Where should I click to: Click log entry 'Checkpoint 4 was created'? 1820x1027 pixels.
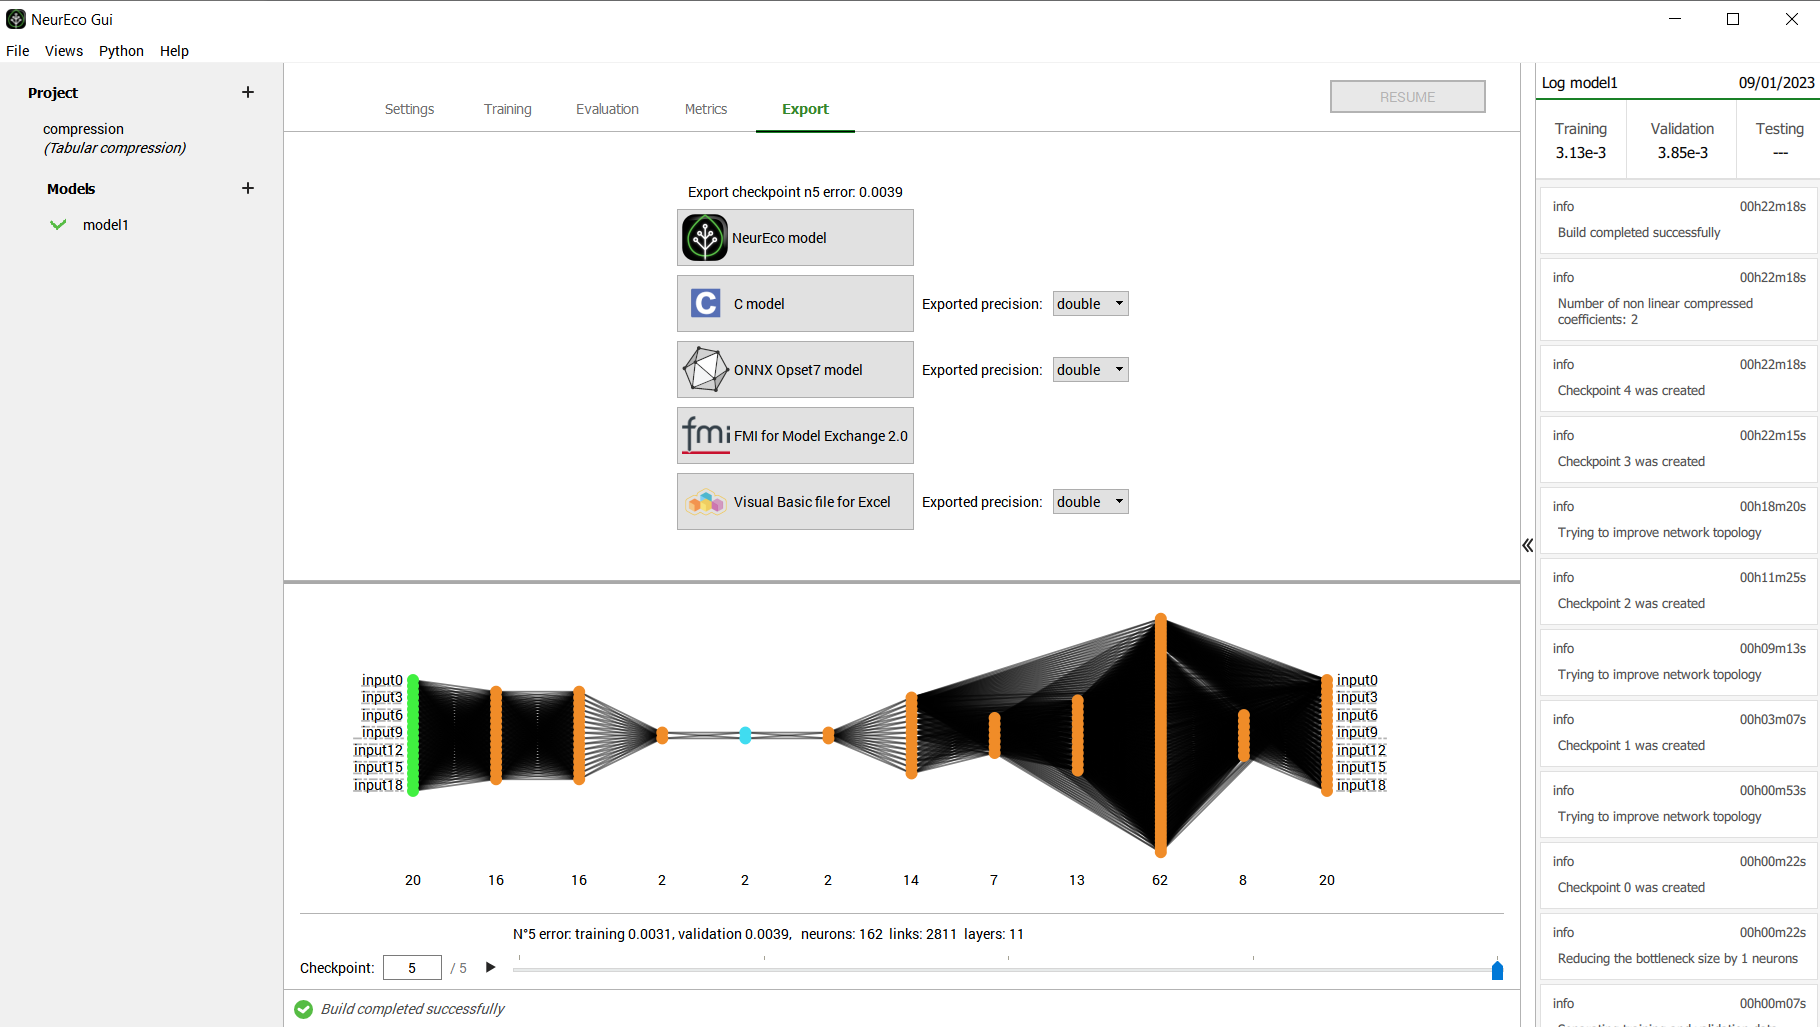point(1678,378)
